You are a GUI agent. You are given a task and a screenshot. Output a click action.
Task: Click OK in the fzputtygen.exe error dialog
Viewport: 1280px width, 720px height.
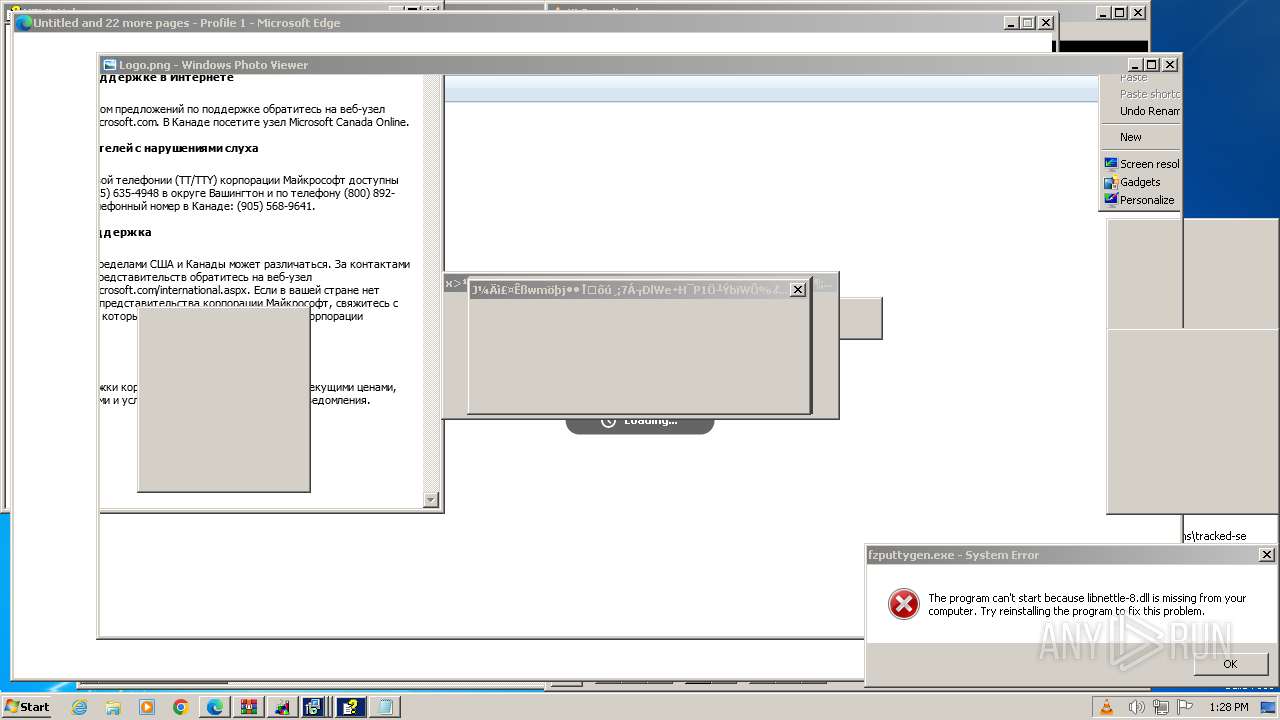click(1230, 664)
